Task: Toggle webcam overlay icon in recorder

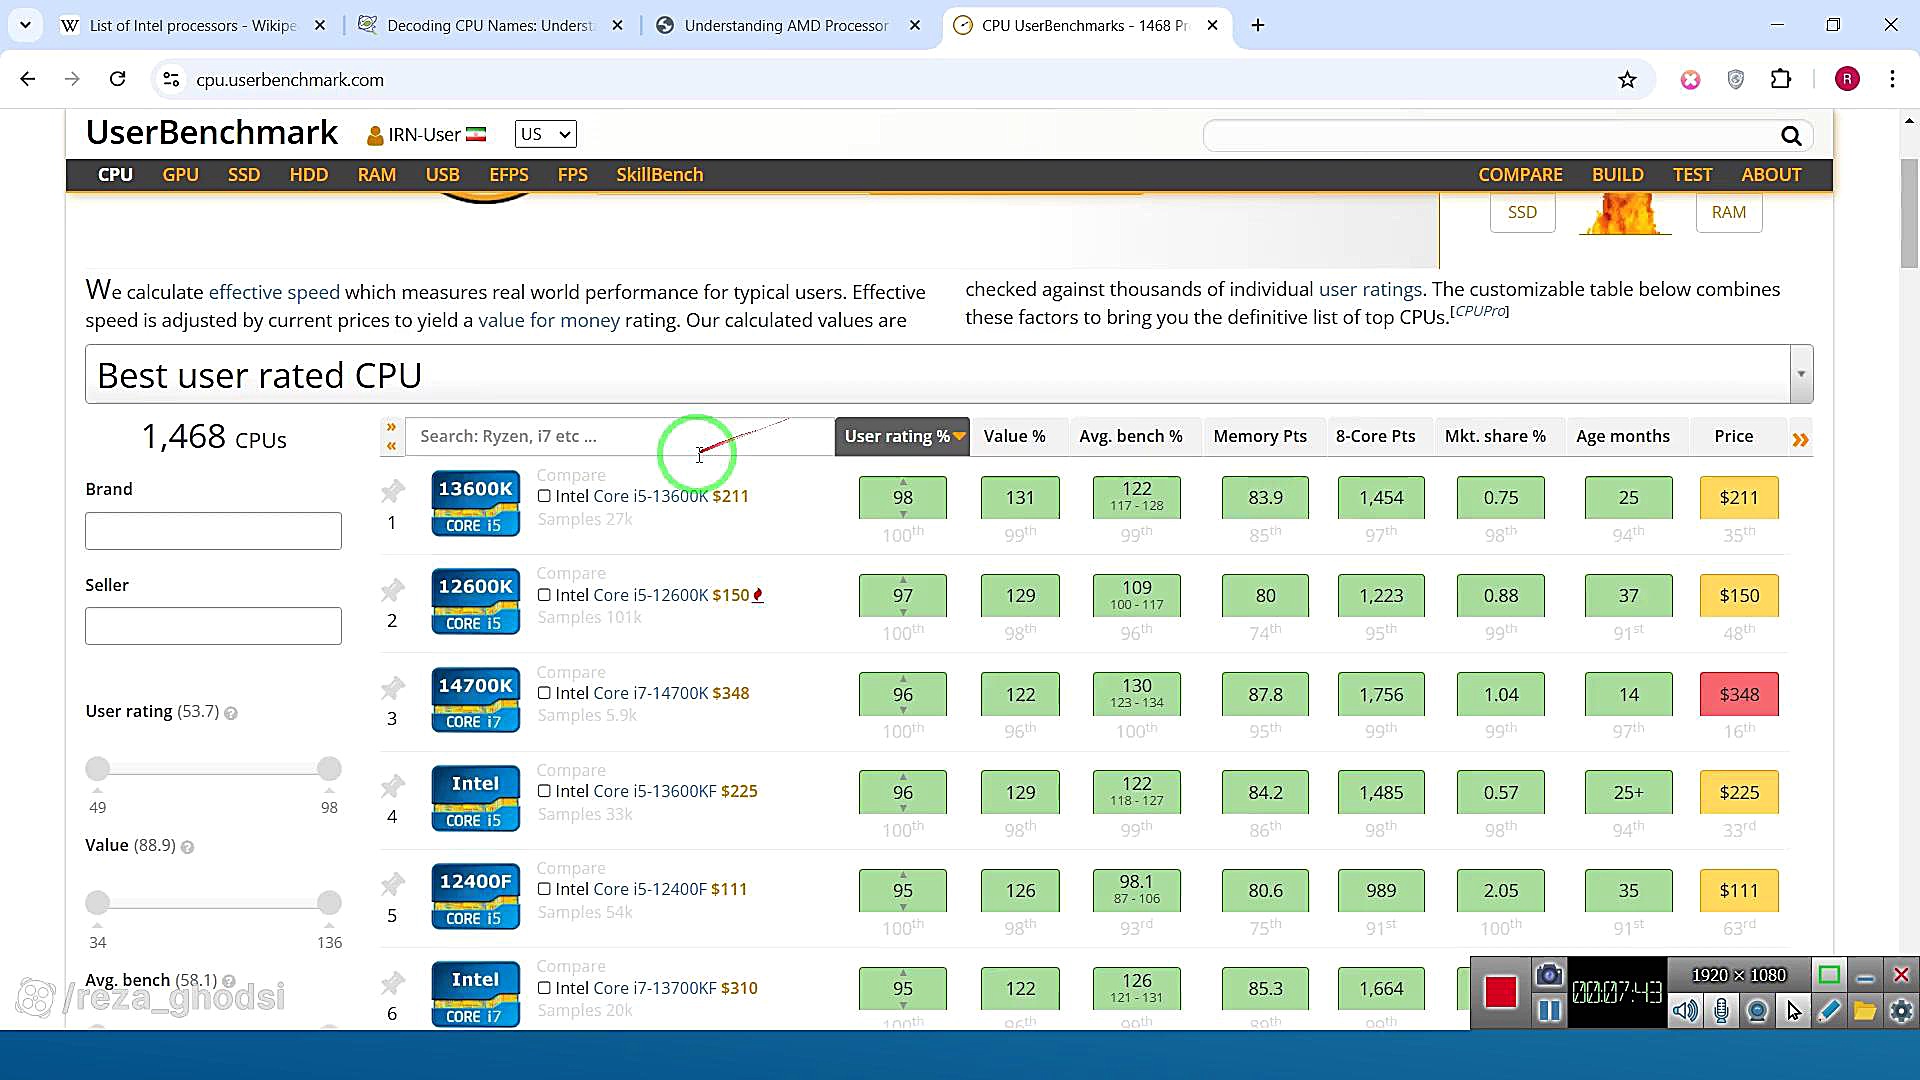Action: (x=1757, y=1011)
